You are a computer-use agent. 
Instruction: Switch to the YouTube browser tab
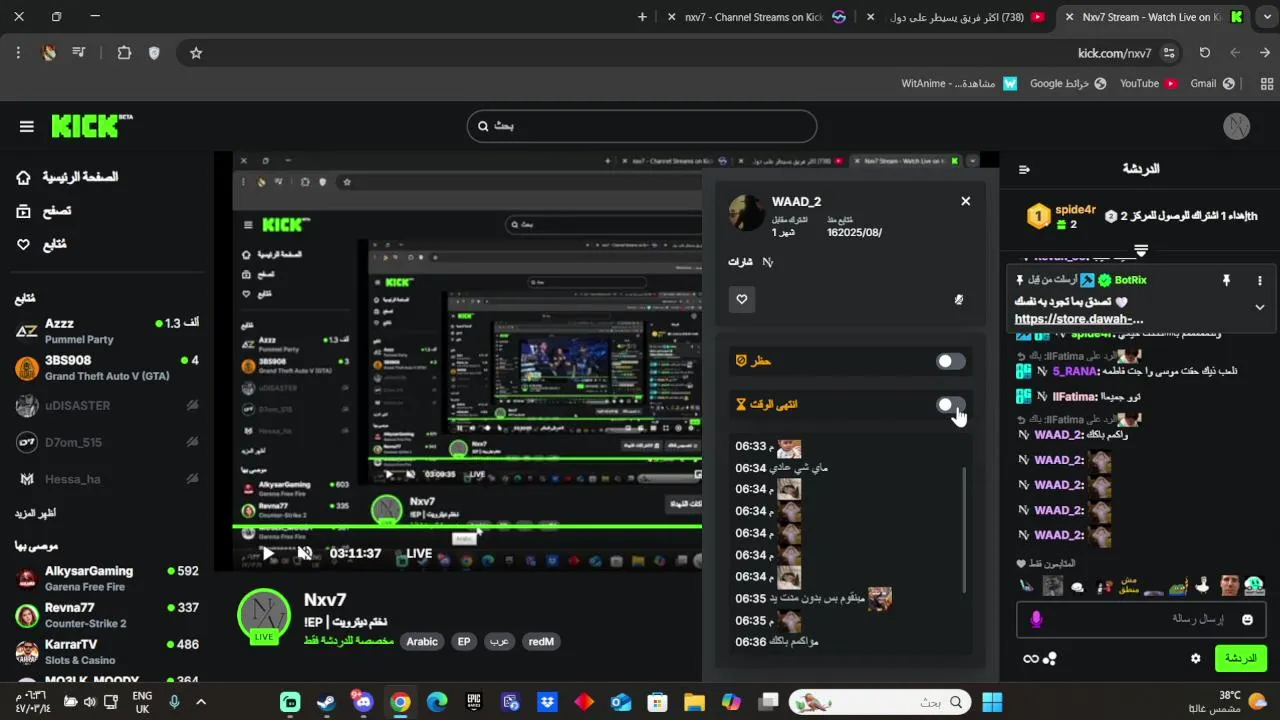(957, 17)
